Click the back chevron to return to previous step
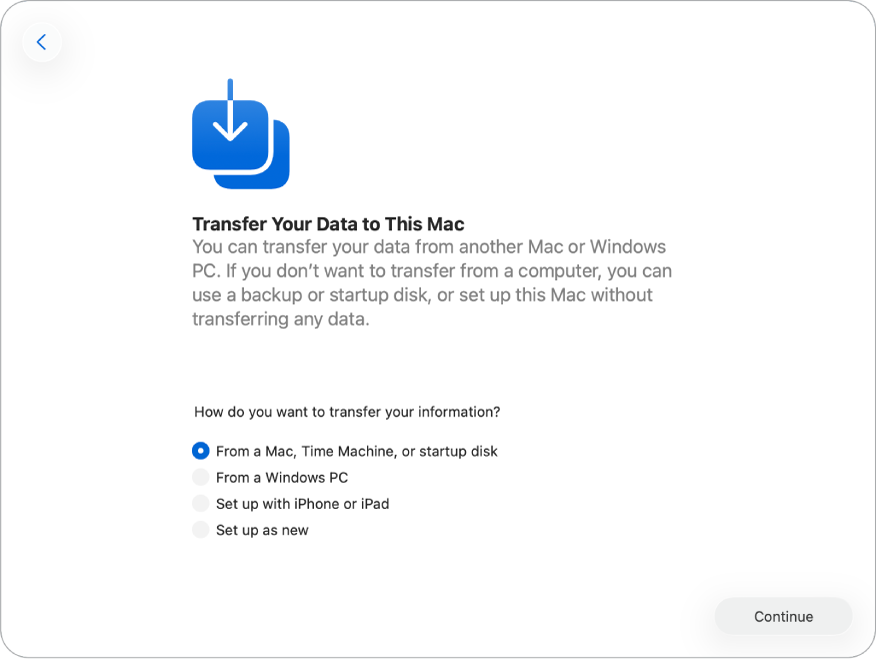The height and width of the screenshot is (660, 878). [41, 41]
